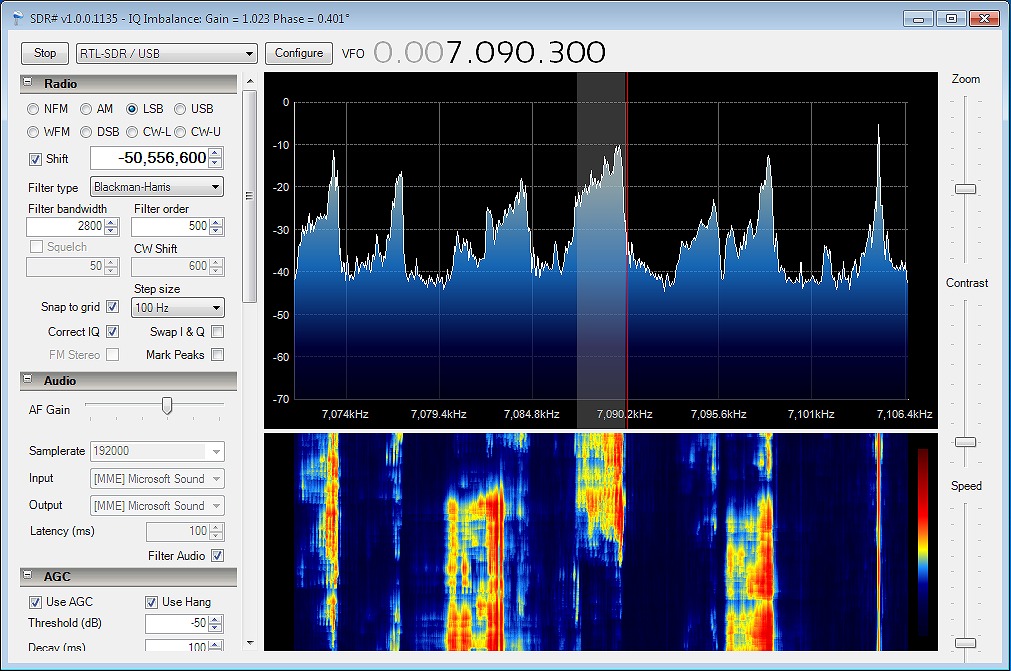
Task: Toggle Swap I & Q checkbox
Action: click(217, 332)
